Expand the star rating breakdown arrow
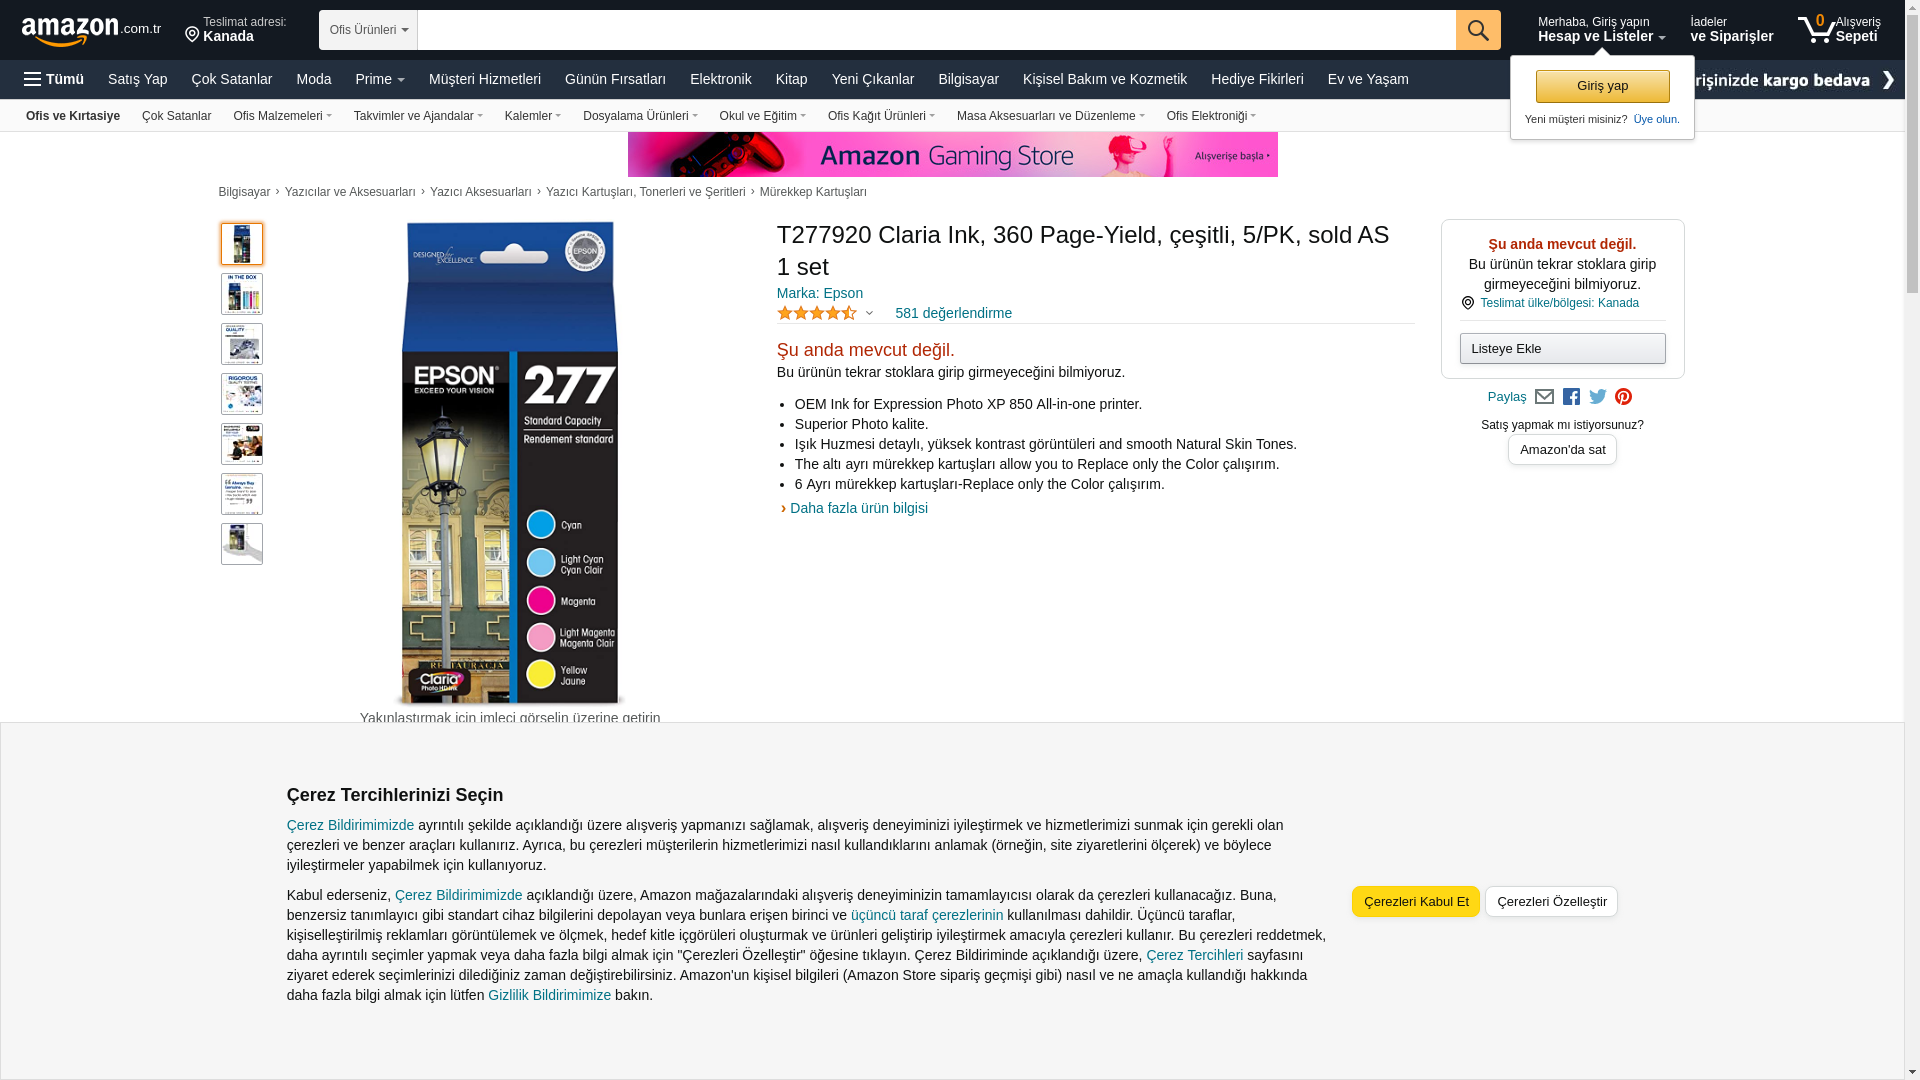This screenshot has width=1920, height=1080. 869,314
